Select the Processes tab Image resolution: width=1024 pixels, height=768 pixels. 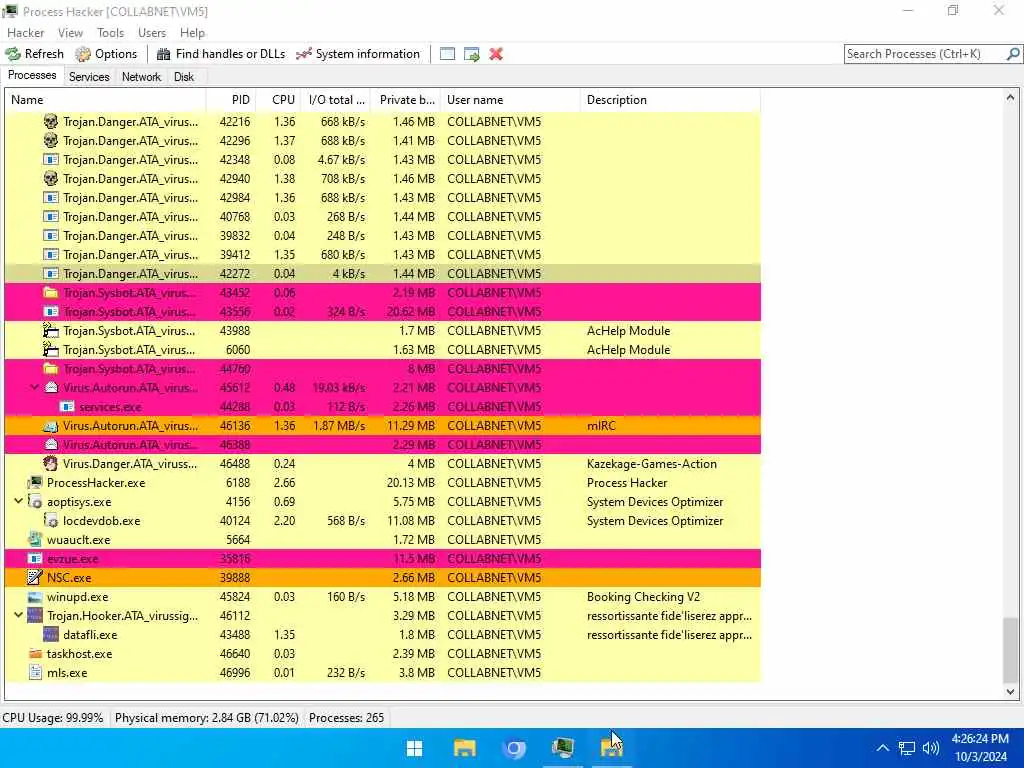32,75
